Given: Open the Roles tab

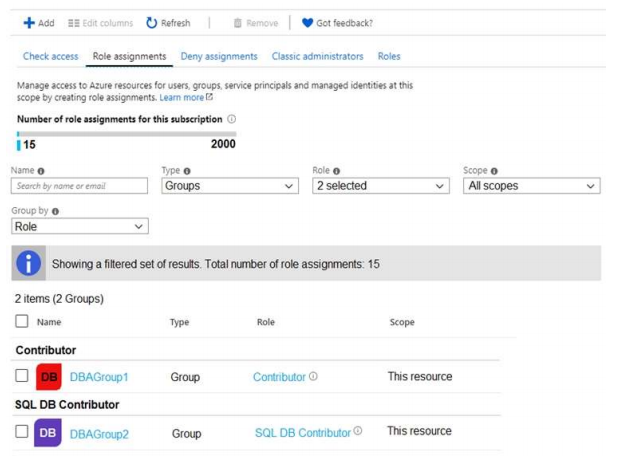Looking at the screenshot, I should (389, 56).
